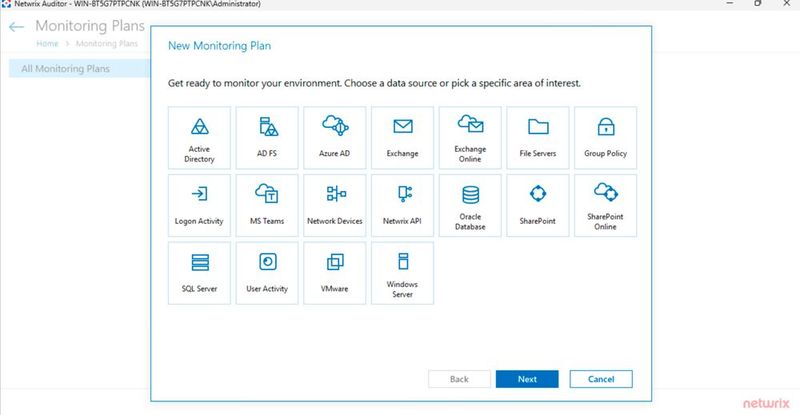Choose the VMware data source
Viewport: 800px width, 415px height.
click(335, 273)
